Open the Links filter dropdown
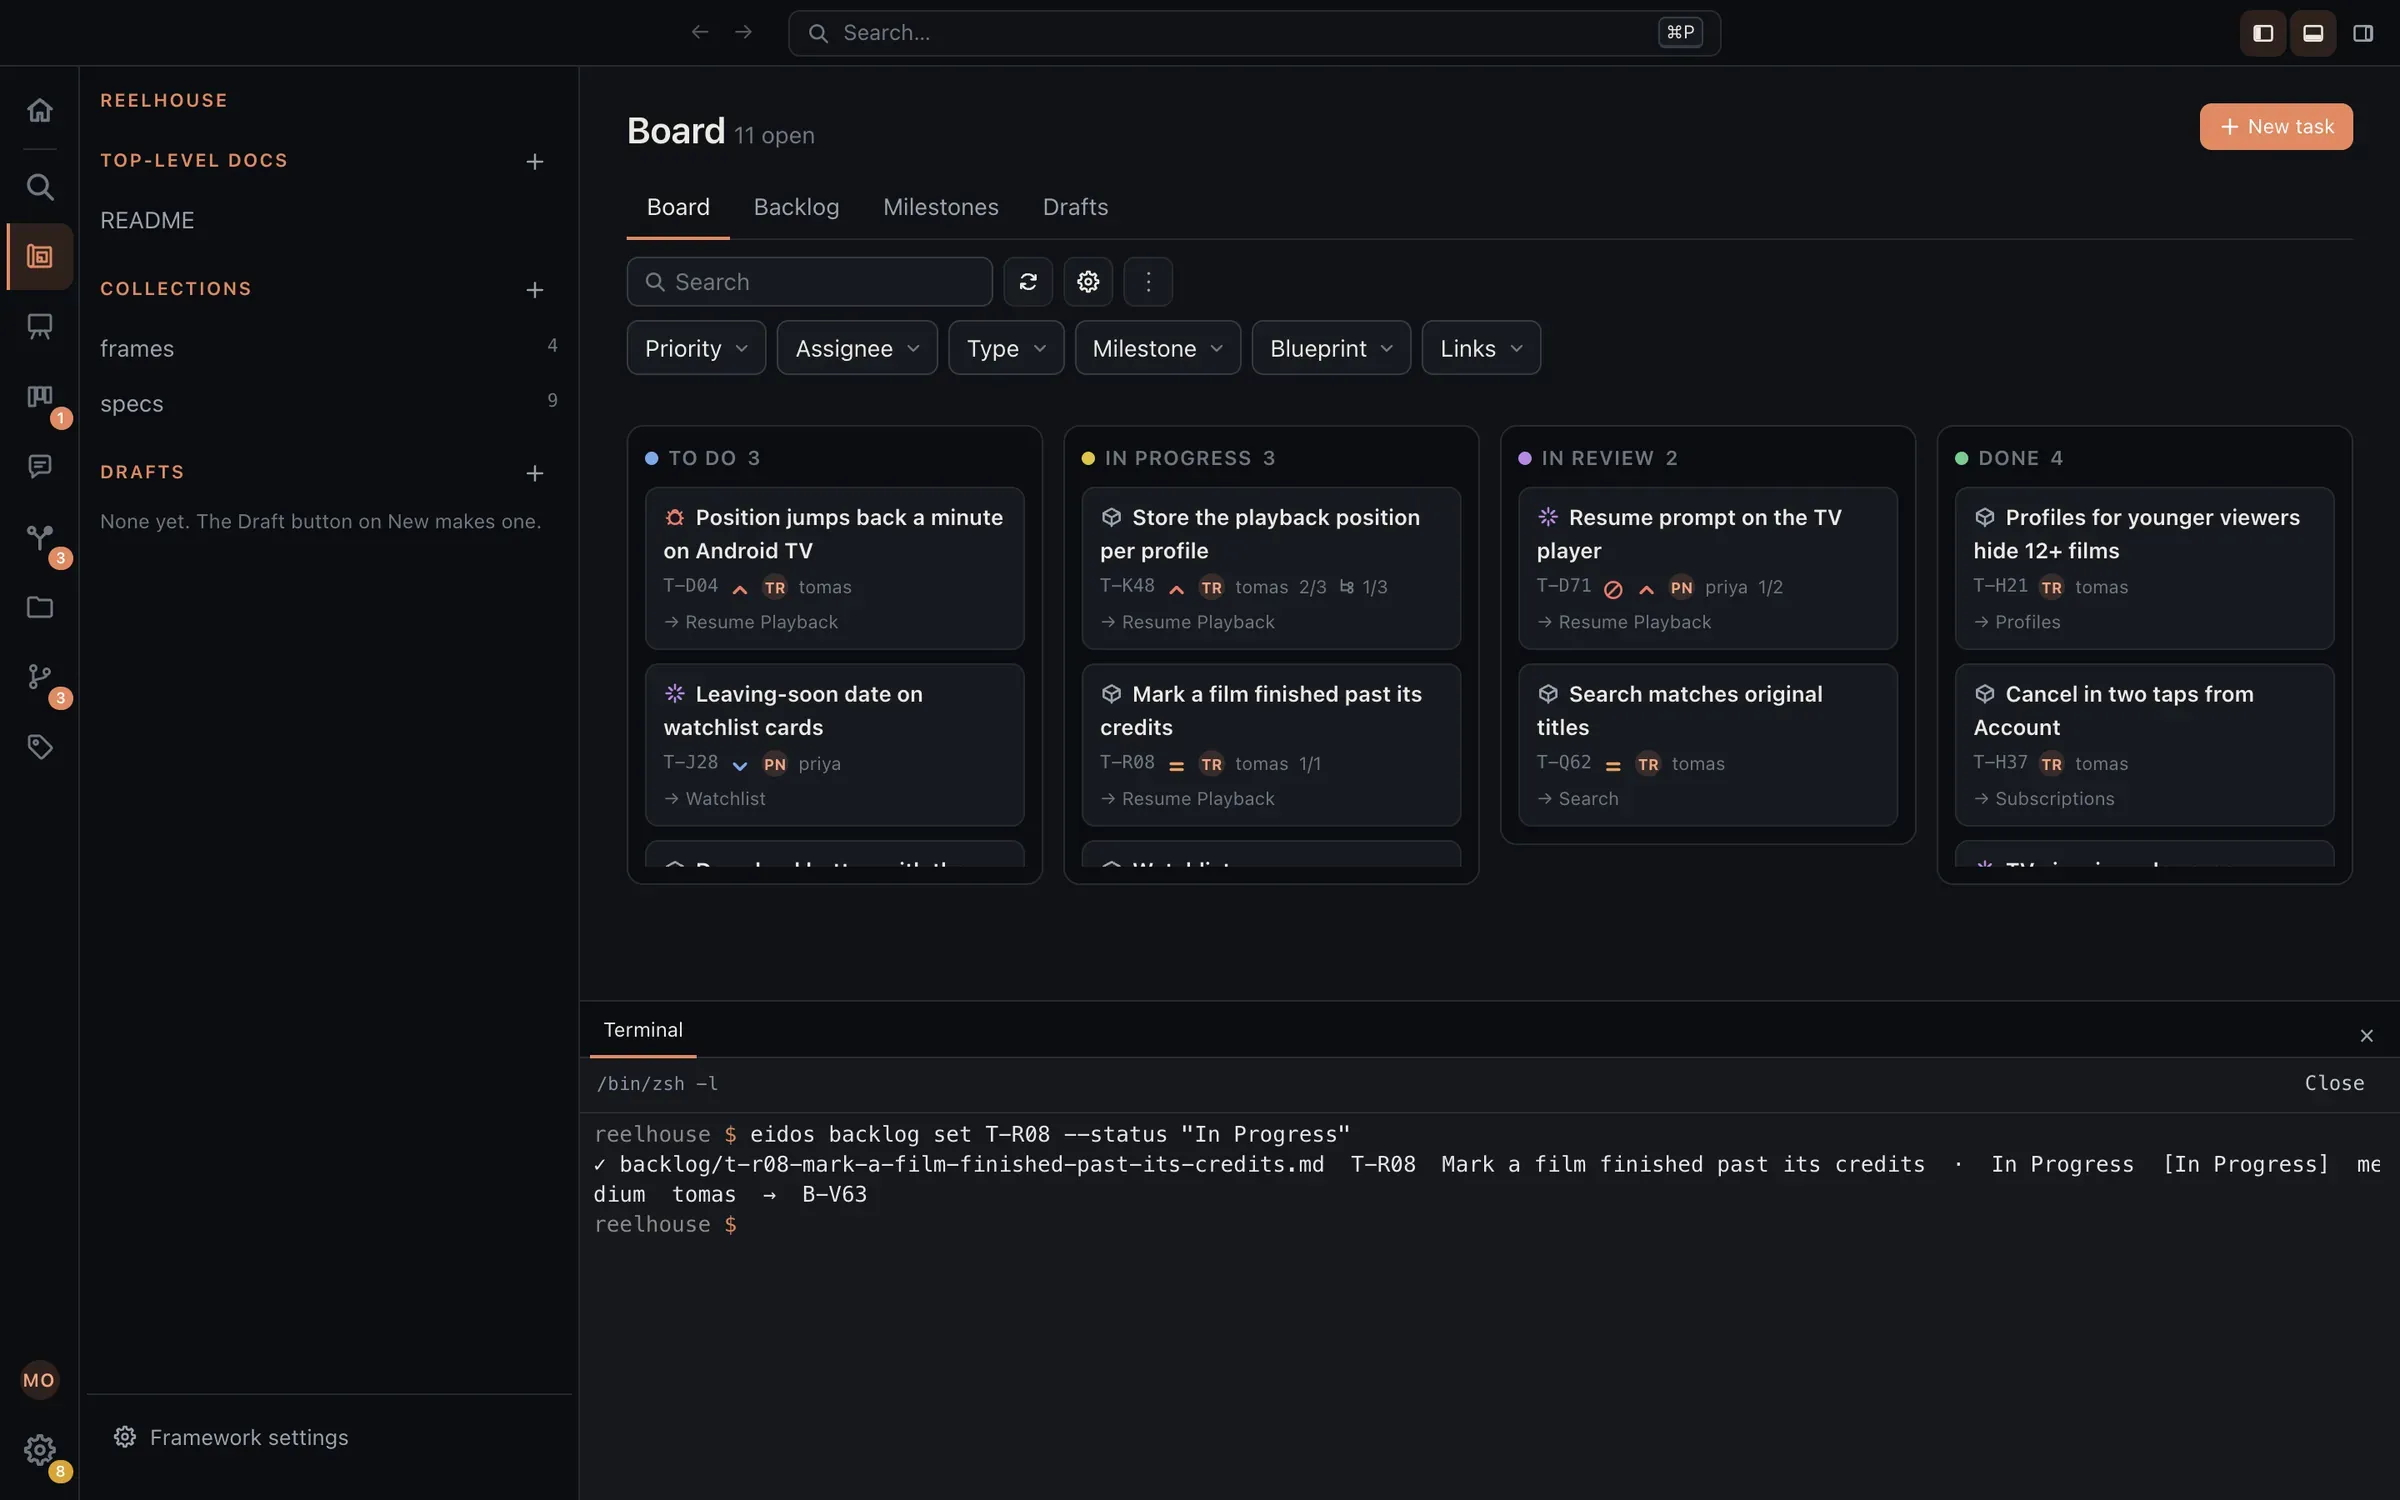Screen dimensions: 2400x1500 (x=1481, y=348)
